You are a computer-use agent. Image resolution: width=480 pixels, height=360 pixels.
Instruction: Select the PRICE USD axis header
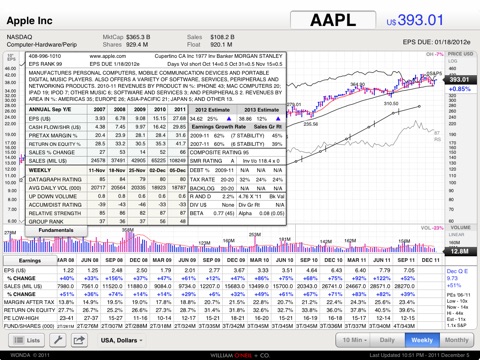point(460,54)
